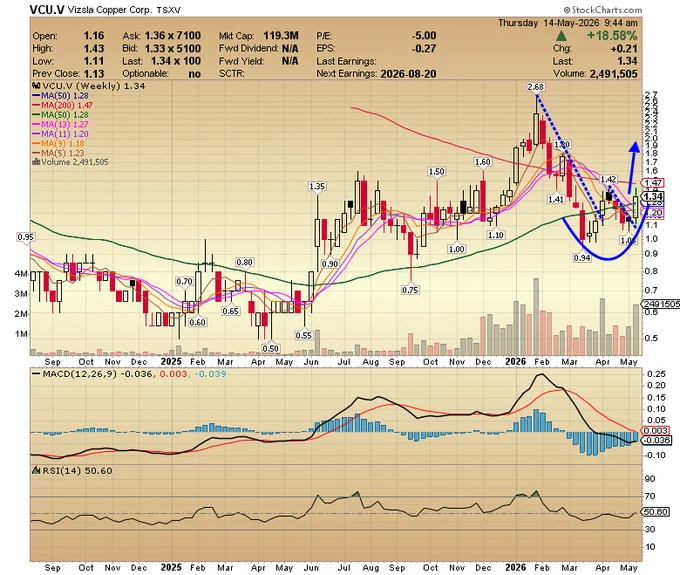Click the VCU.V (Weekly) 1.34 legend entry
The width and height of the screenshot is (680, 575).
[89, 86]
